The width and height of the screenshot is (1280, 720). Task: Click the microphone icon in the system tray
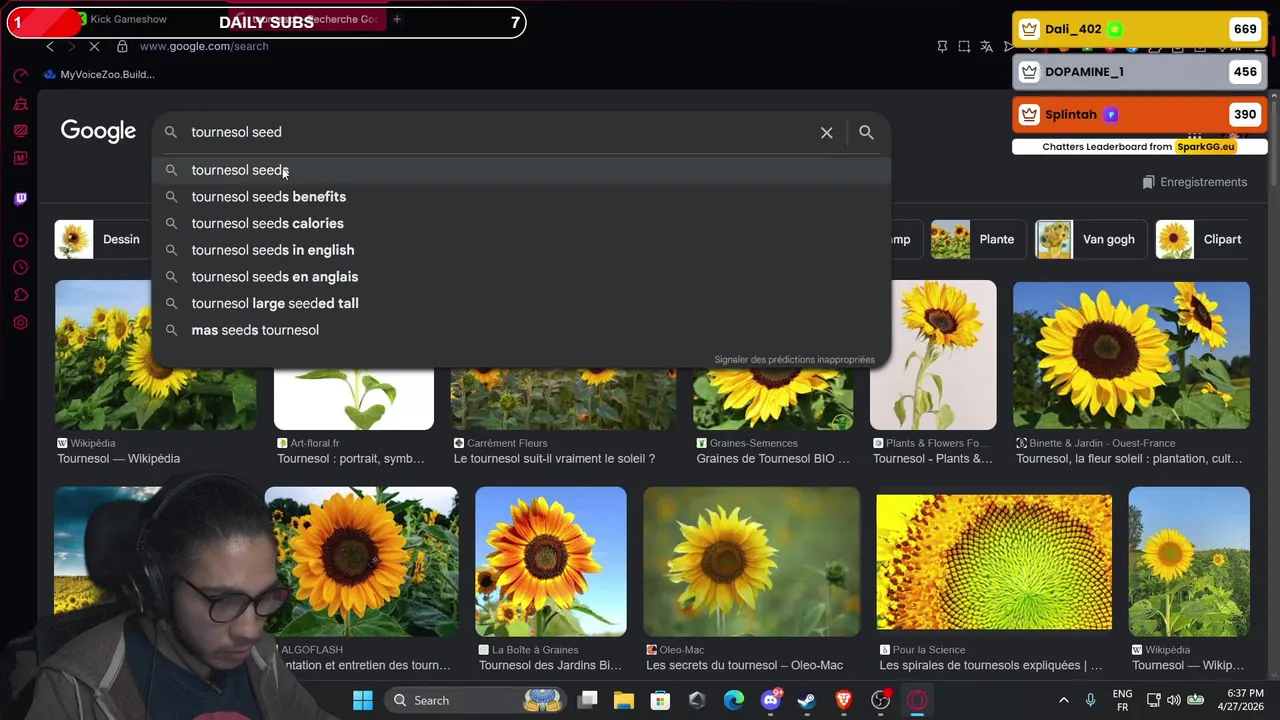tap(1090, 700)
